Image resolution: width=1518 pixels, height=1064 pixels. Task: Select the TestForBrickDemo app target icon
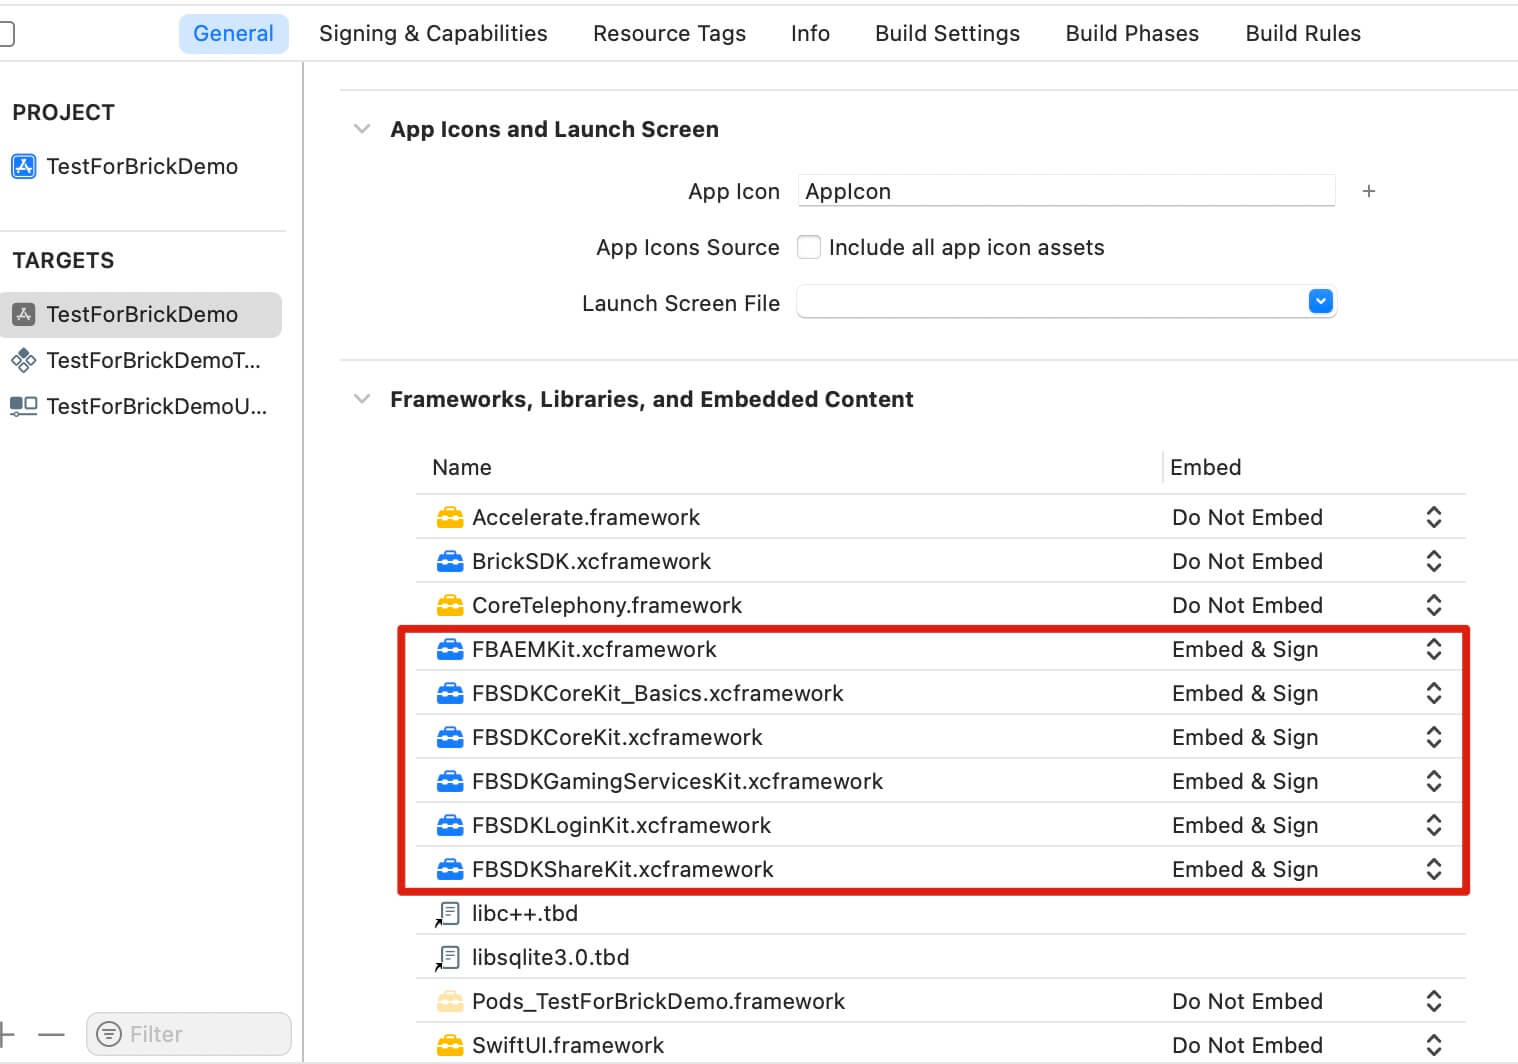pos(24,314)
